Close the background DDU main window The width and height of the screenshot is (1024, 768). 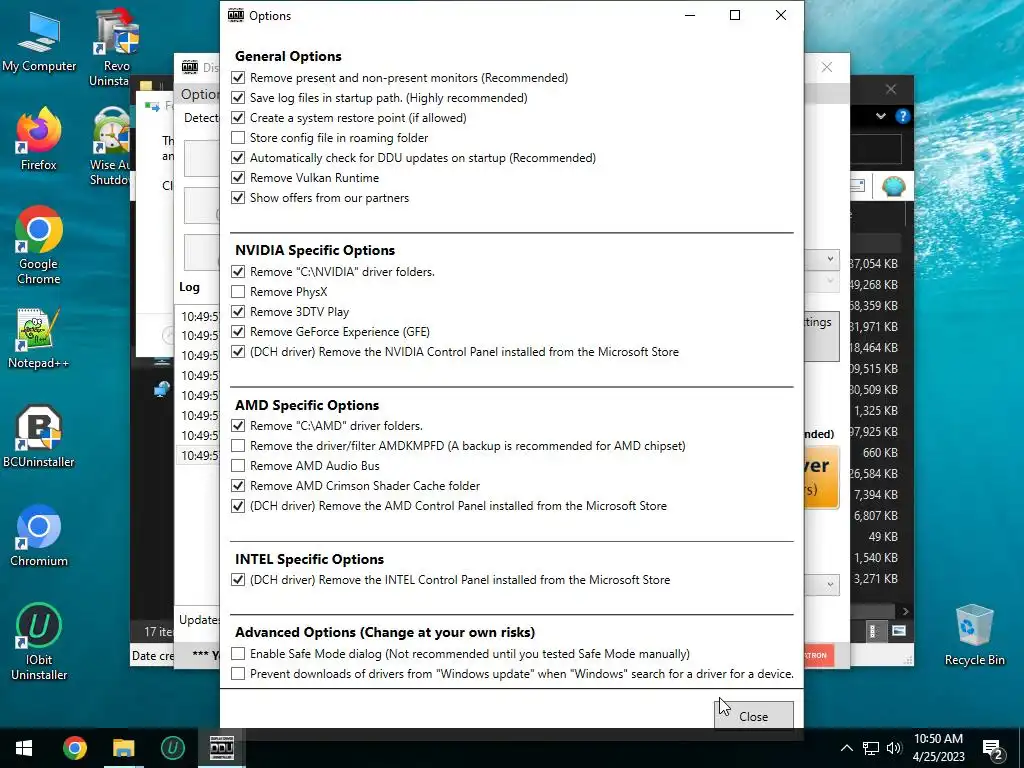(827, 67)
